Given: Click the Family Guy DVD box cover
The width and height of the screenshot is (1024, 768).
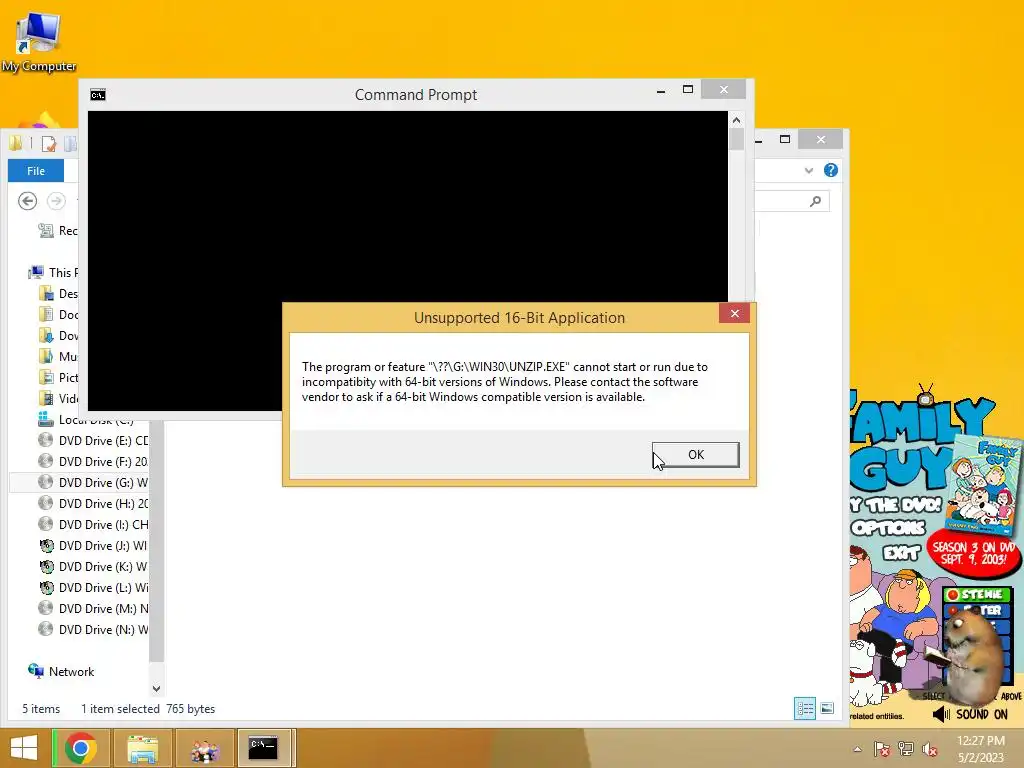Looking at the screenshot, I should (984, 487).
